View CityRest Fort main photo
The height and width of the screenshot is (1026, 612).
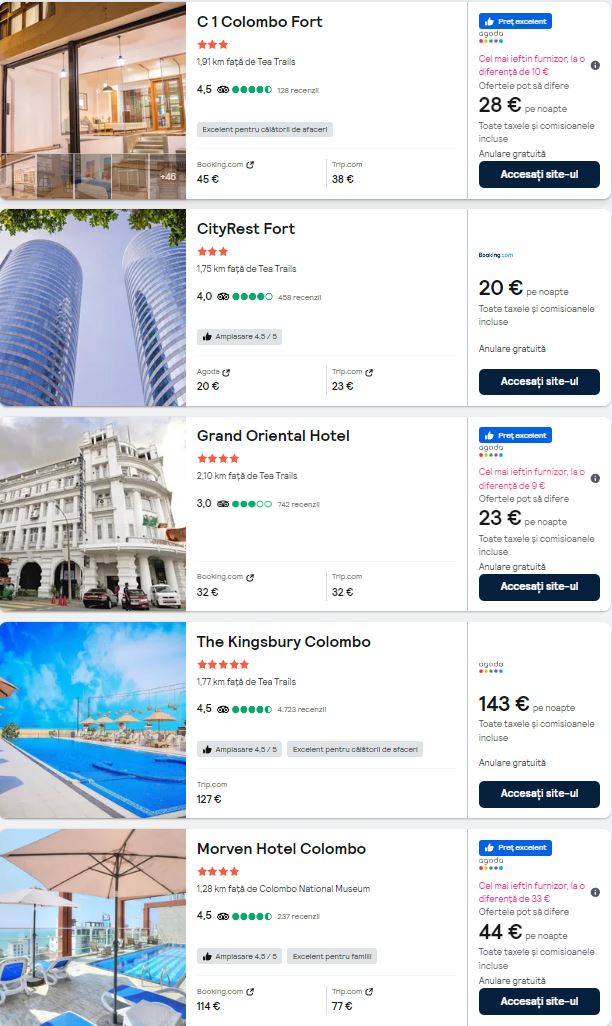tap(93, 308)
